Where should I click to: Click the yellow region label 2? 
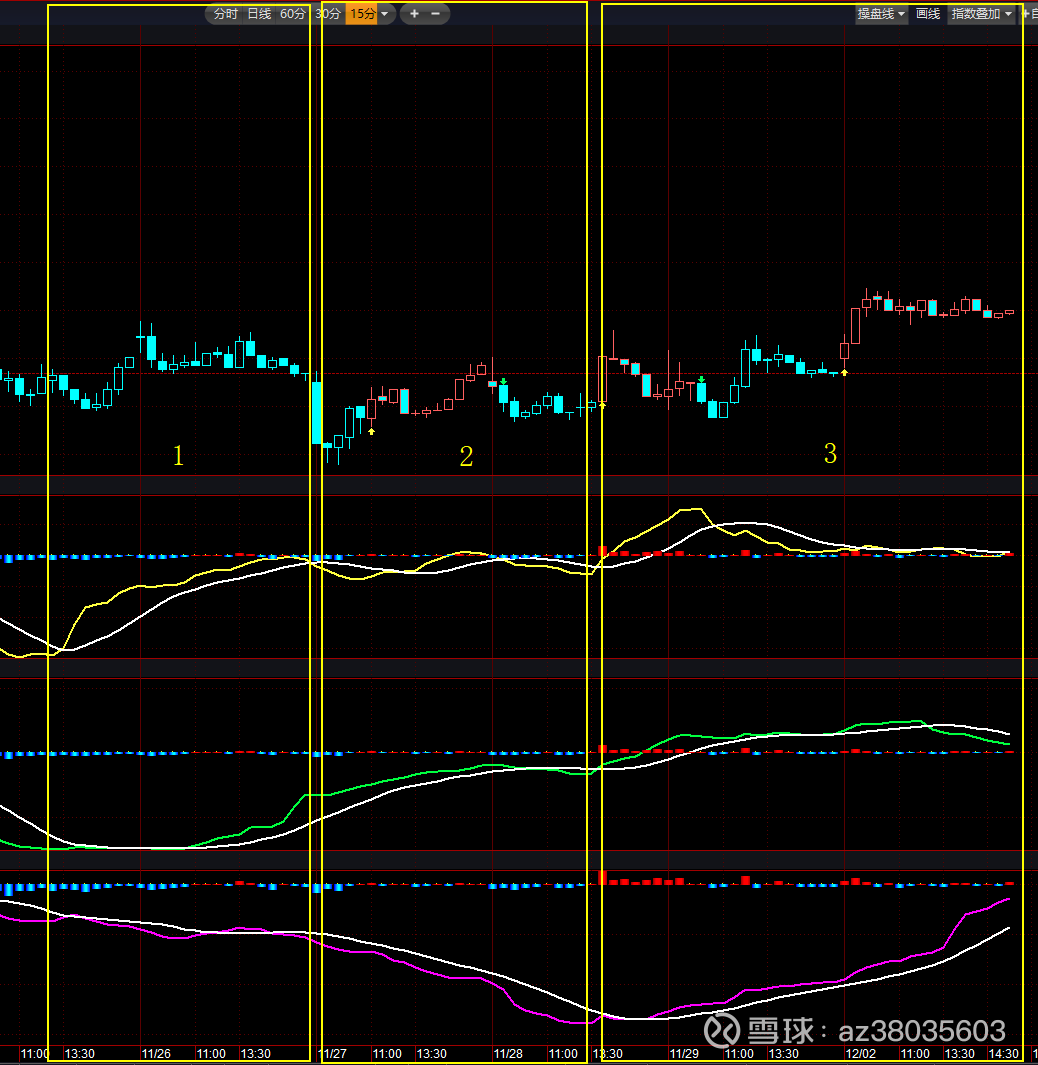[x=466, y=457]
